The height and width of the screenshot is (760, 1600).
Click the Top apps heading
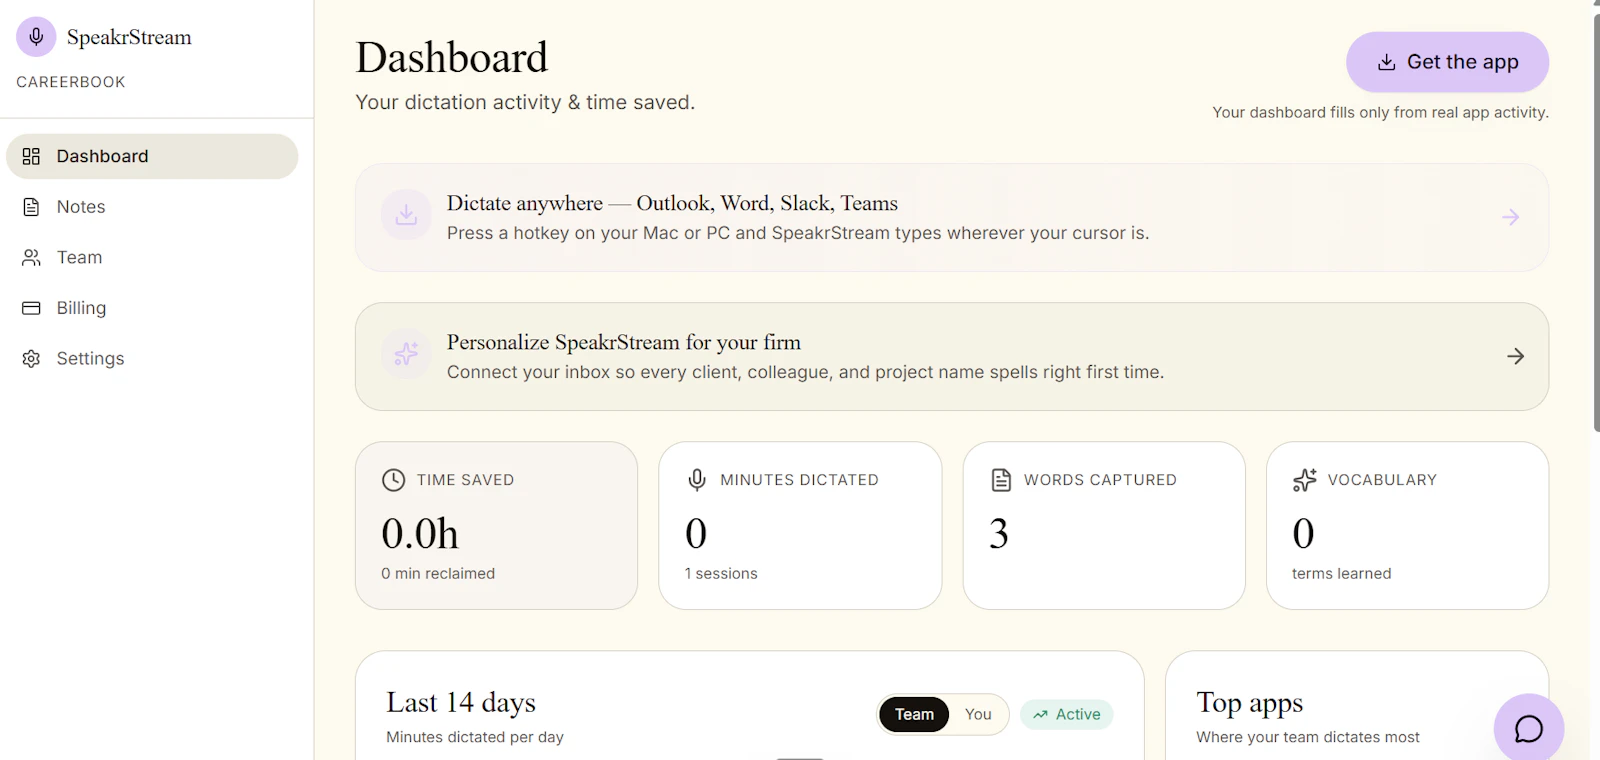pyautogui.click(x=1250, y=702)
